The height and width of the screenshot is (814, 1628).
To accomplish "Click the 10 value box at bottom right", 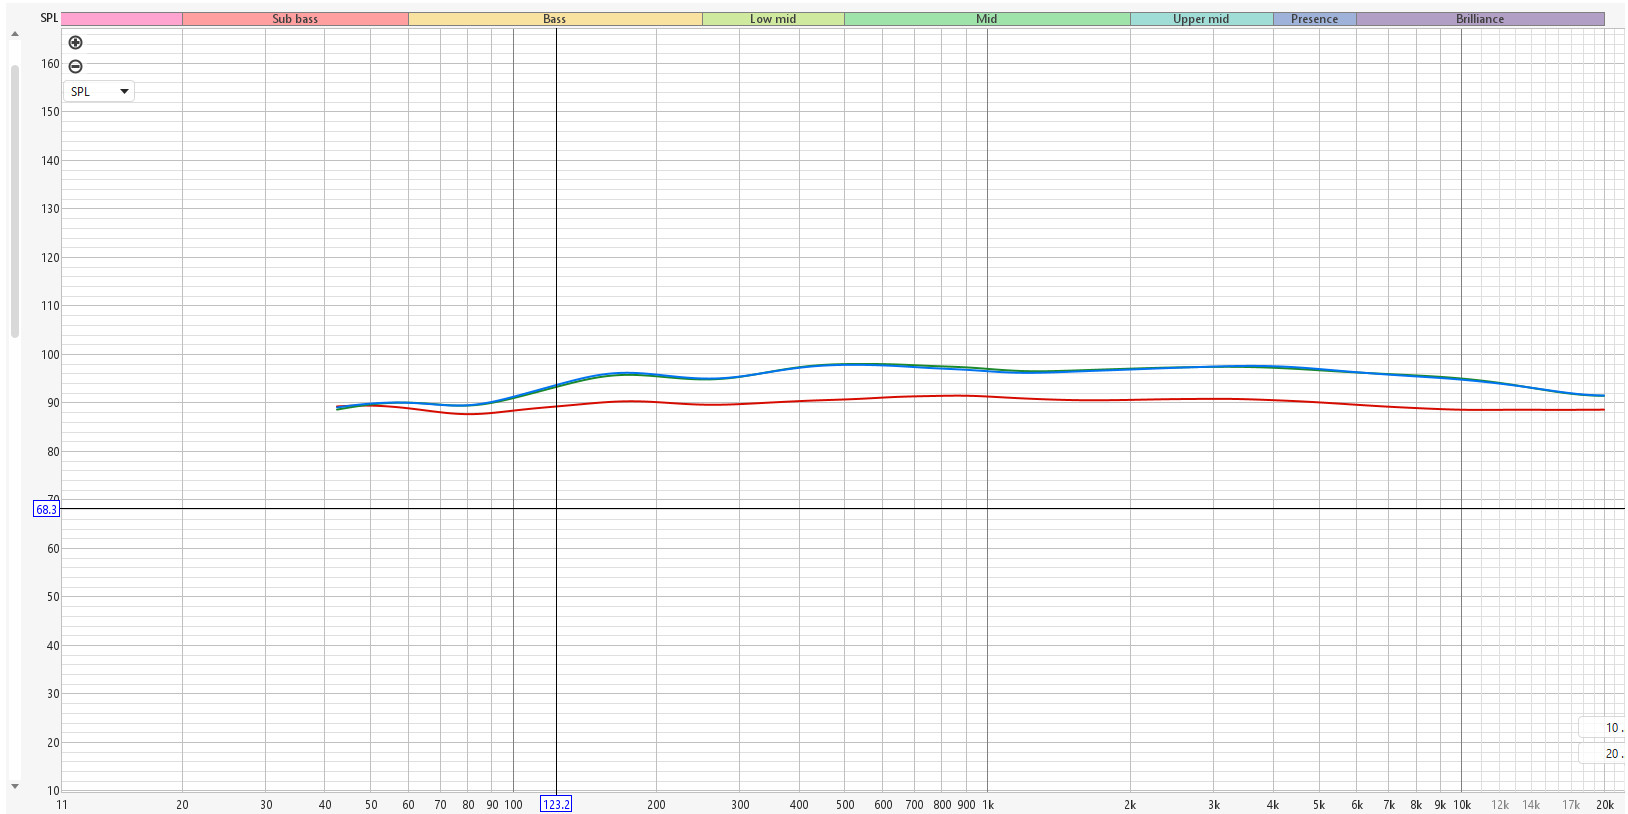I will pos(1603,728).
